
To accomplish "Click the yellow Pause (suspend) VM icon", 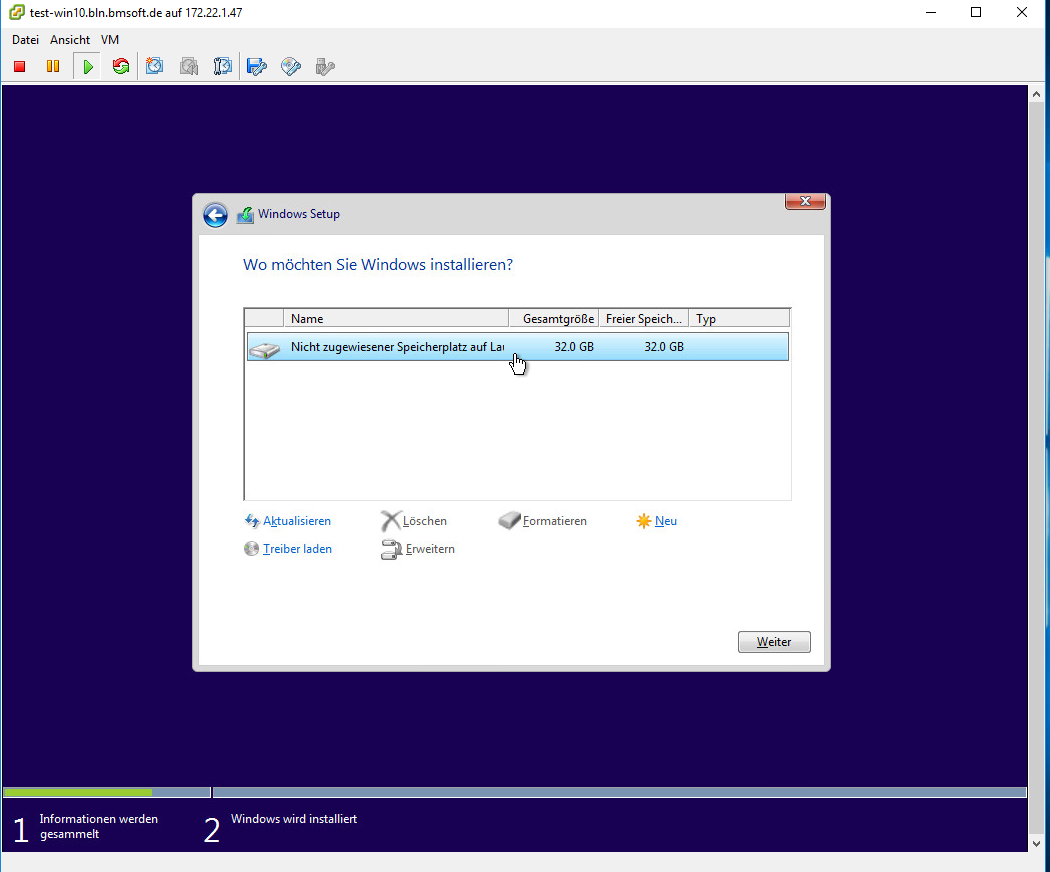I will coord(53,66).
